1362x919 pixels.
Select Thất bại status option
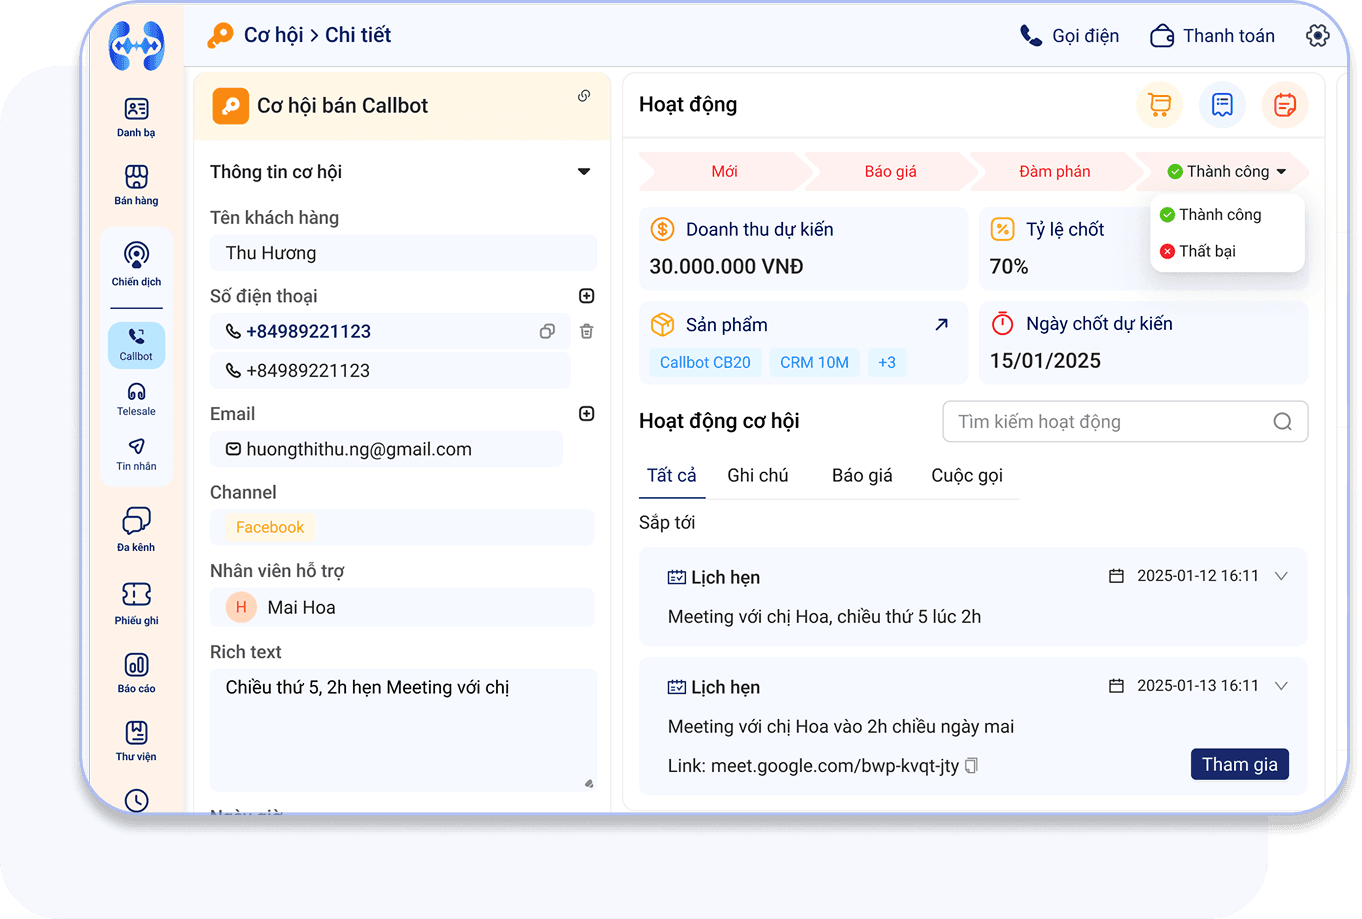point(1207,251)
